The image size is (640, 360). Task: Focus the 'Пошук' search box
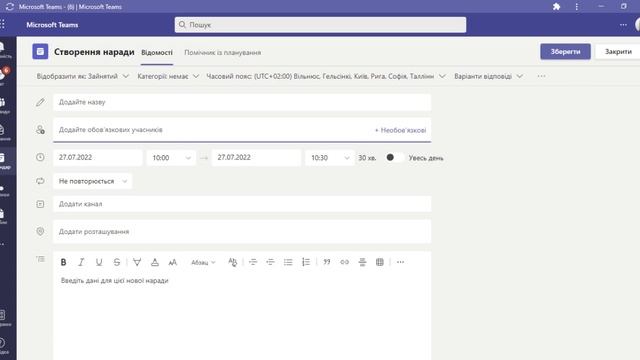point(320,25)
